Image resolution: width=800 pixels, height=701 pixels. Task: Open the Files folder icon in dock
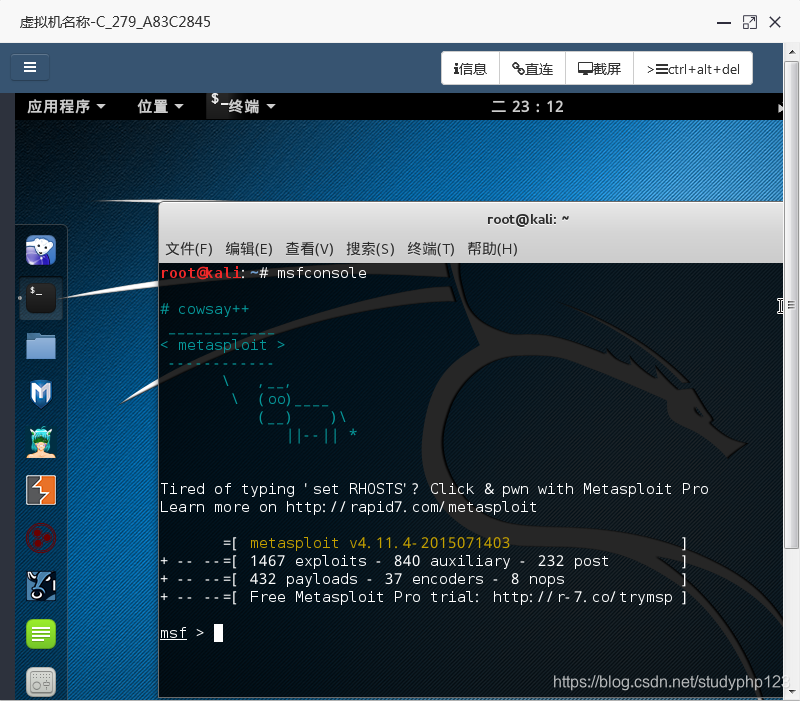click(41, 346)
